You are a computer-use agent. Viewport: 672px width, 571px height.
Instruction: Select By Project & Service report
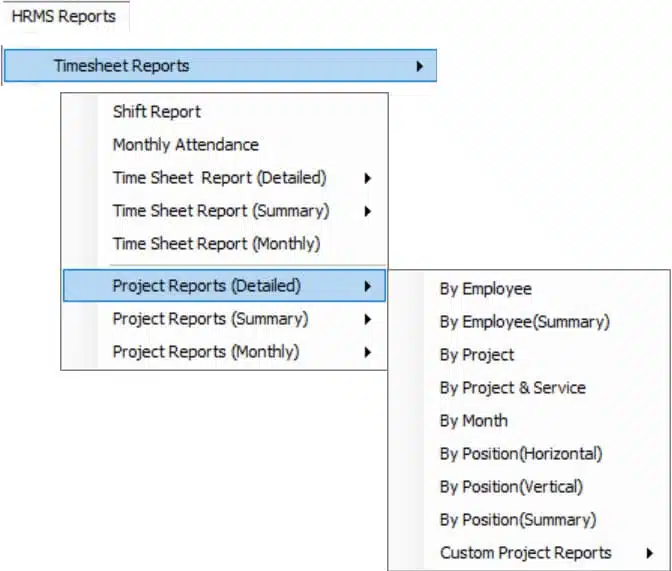tap(529, 388)
